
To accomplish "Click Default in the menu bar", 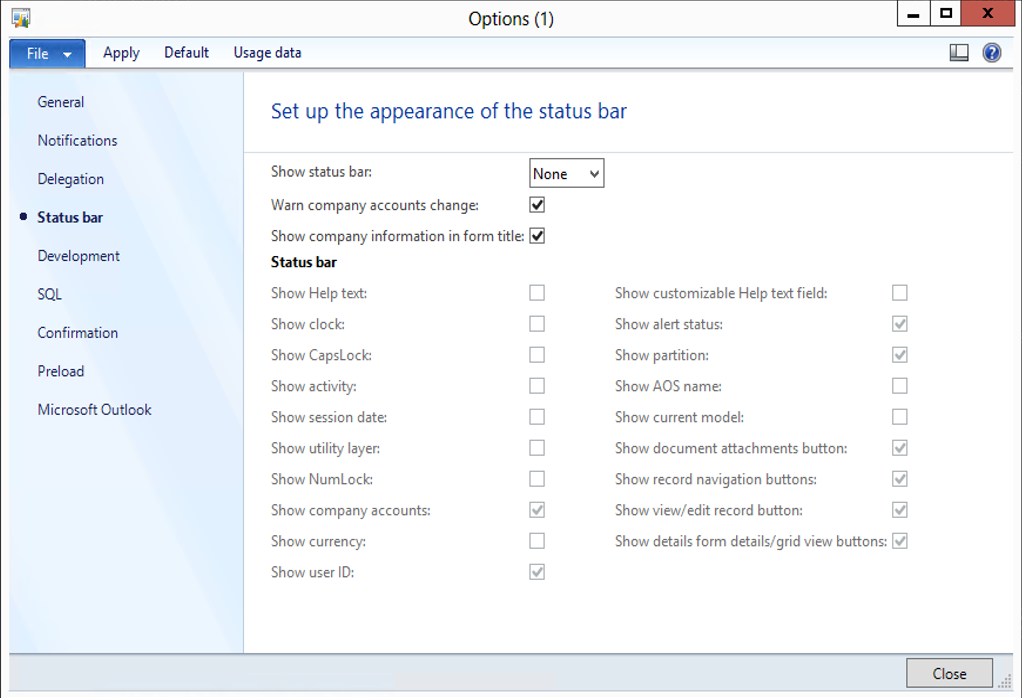I will (186, 53).
